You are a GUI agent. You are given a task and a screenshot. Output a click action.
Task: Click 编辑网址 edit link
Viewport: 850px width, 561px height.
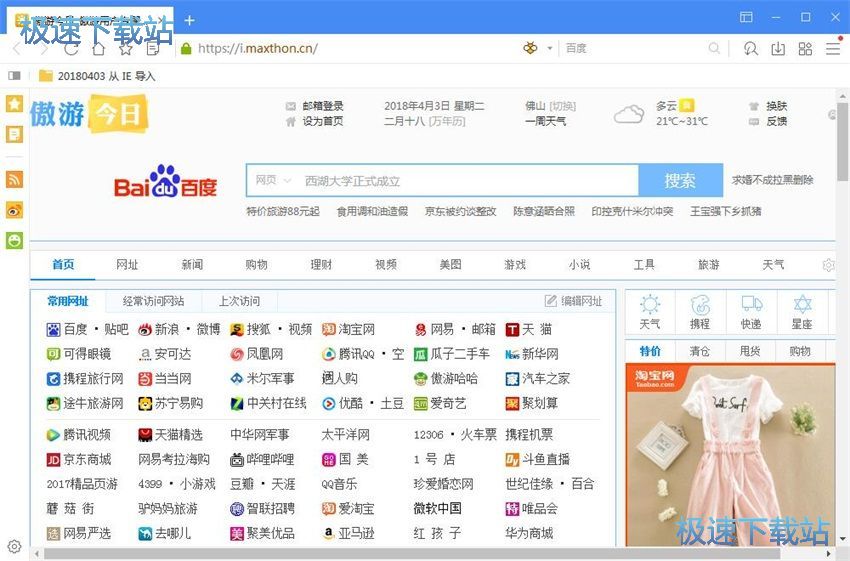574,301
